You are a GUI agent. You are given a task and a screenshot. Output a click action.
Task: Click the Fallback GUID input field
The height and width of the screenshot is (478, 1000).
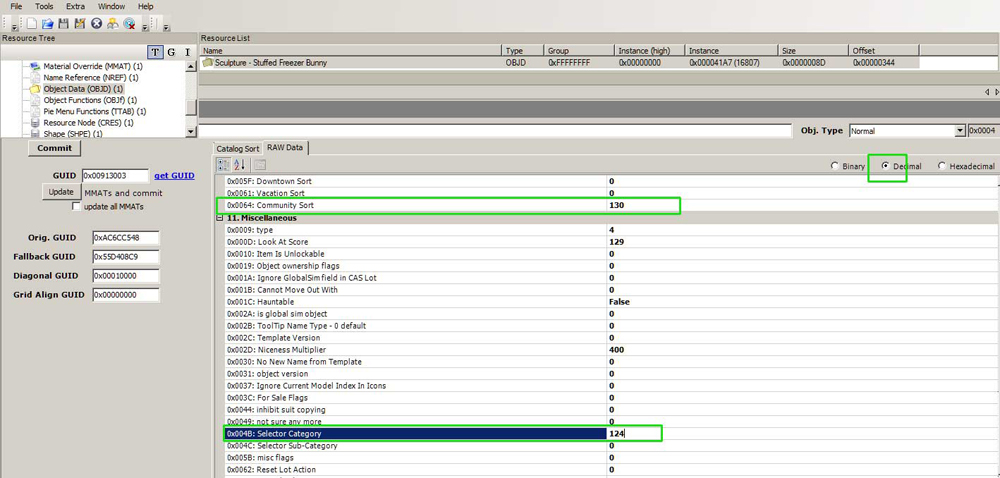126,257
